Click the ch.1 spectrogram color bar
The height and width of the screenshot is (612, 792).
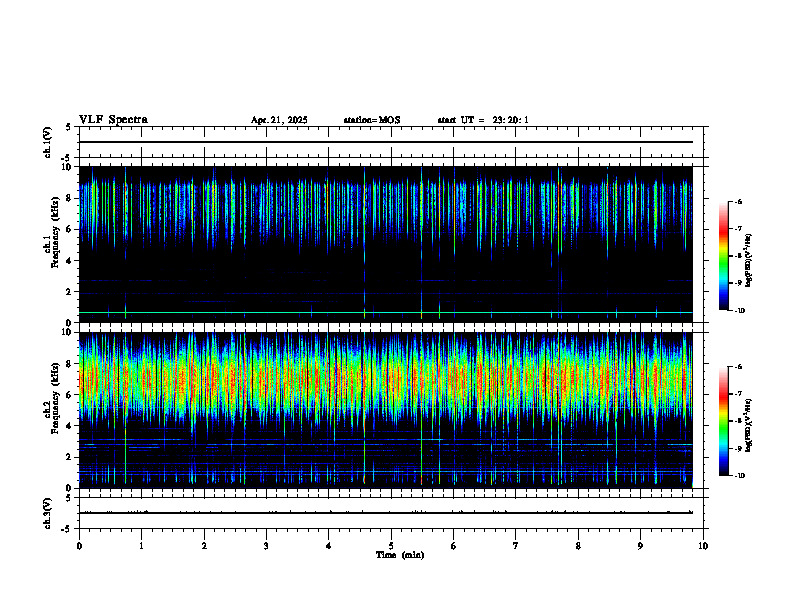click(x=723, y=256)
